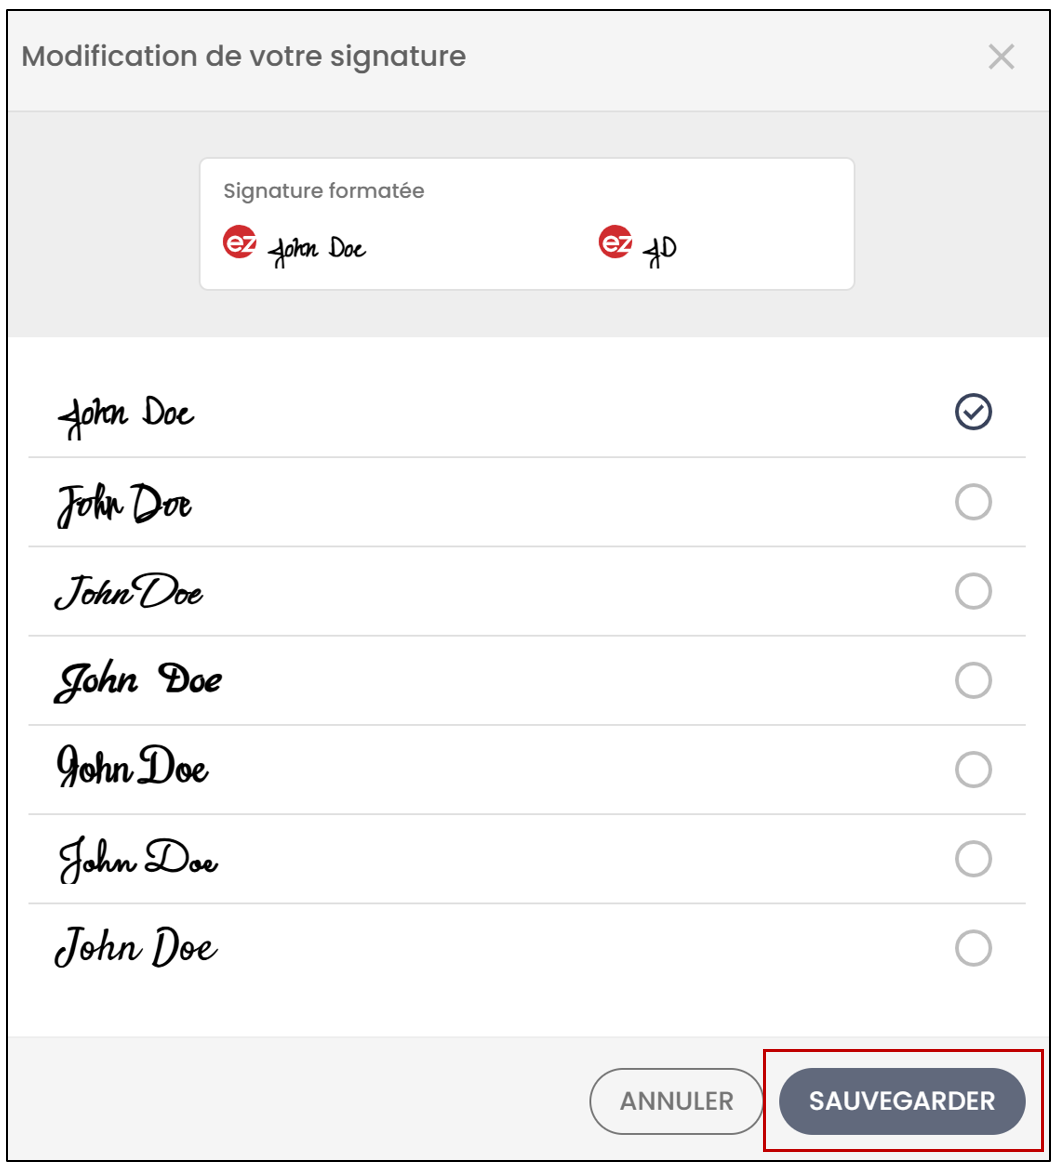Click the second John Doe signature sample

pos(125,505)
